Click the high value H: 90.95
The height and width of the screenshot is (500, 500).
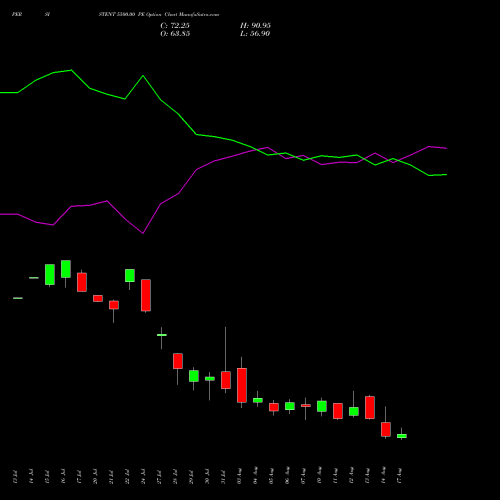coord(255,26)
